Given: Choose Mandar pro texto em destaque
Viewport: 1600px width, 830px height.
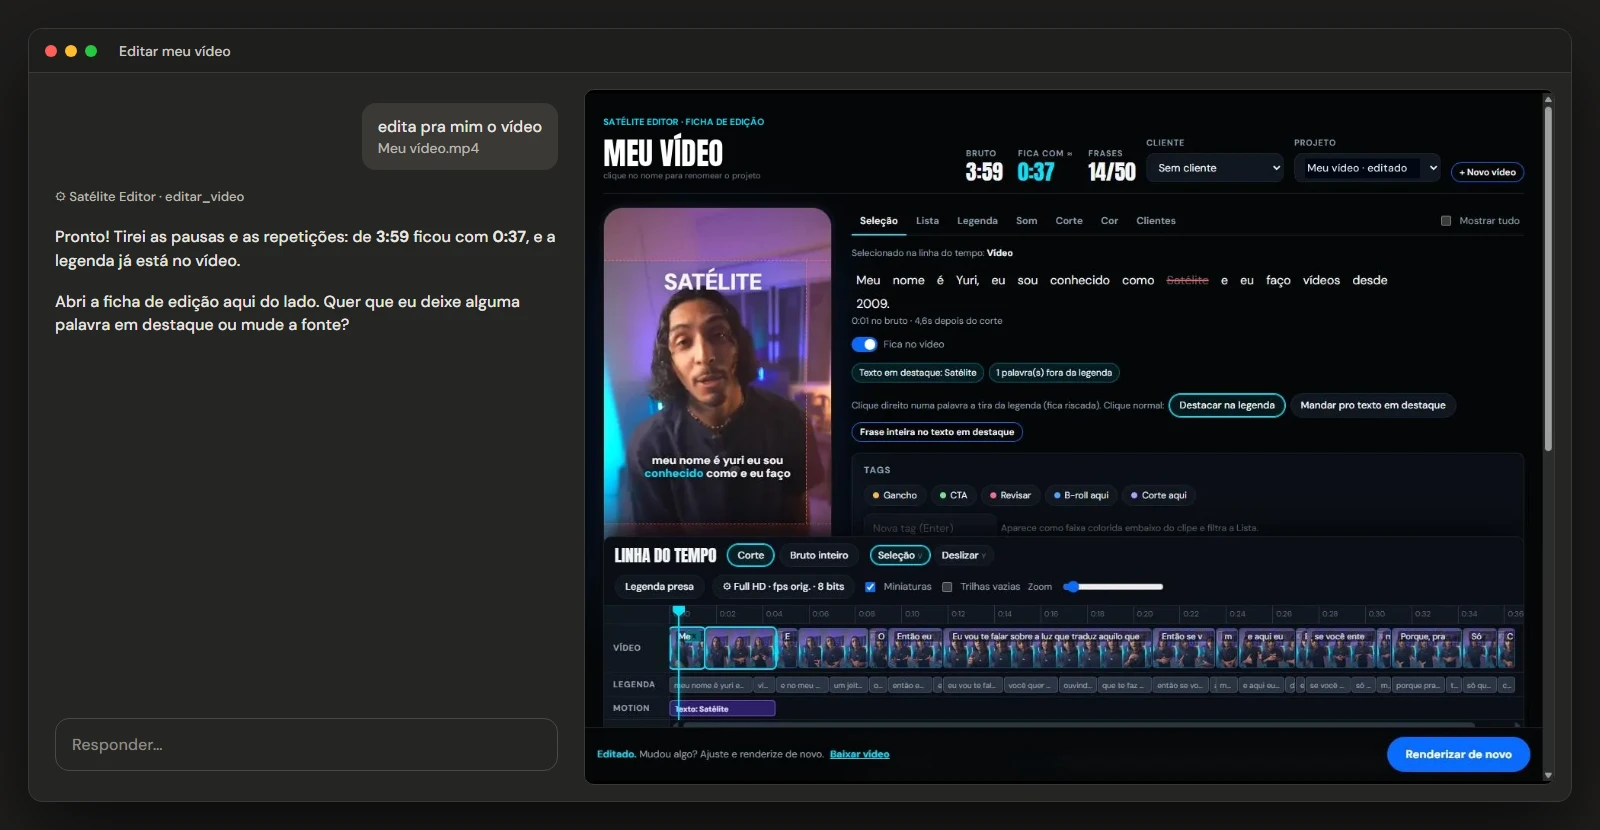Looking at the screenshot, I should [x=1373, y=405].
